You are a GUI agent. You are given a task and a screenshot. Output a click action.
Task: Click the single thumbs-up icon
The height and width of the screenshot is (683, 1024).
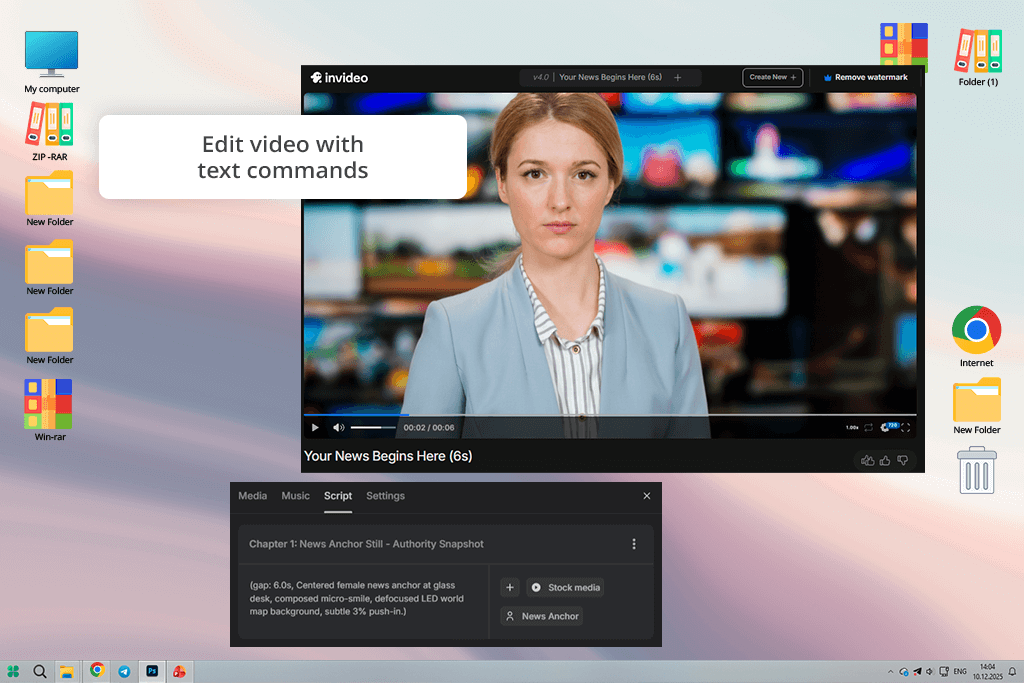tap(885, 460)
